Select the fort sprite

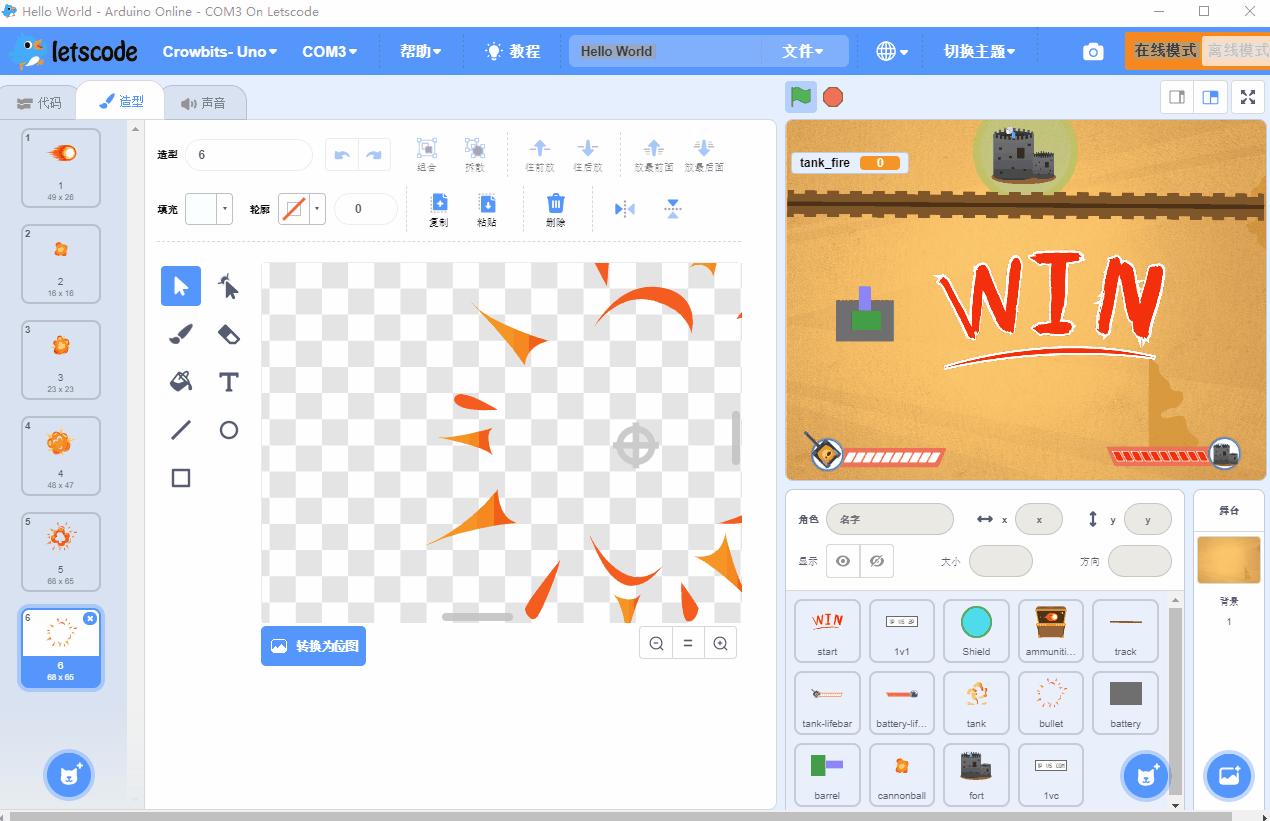(976, 775)
